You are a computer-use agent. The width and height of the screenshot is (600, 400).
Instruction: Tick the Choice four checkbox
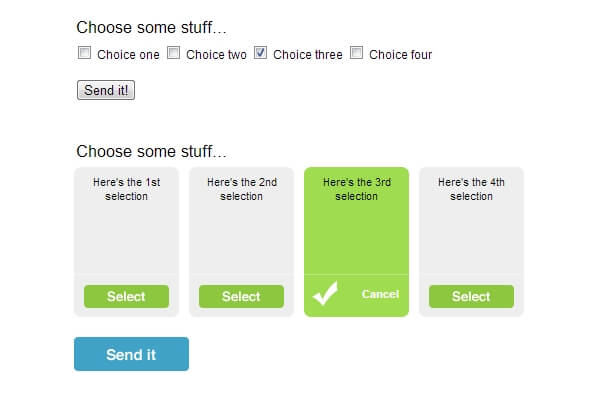point(357,53)
